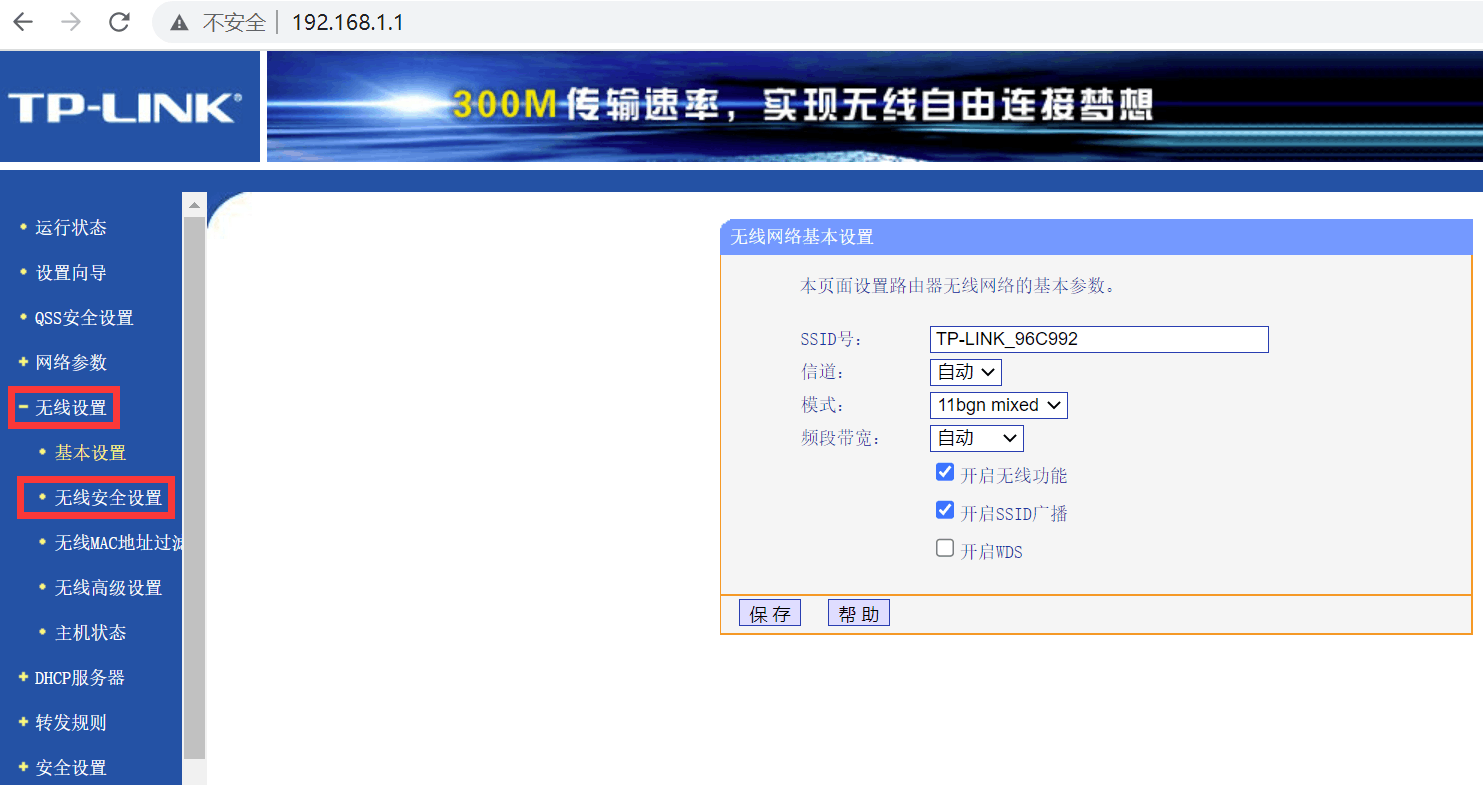Uncheck the 开启无线功能 checkbox
The height and width of the screenshot is (785, 1483).
click(944, 471)
